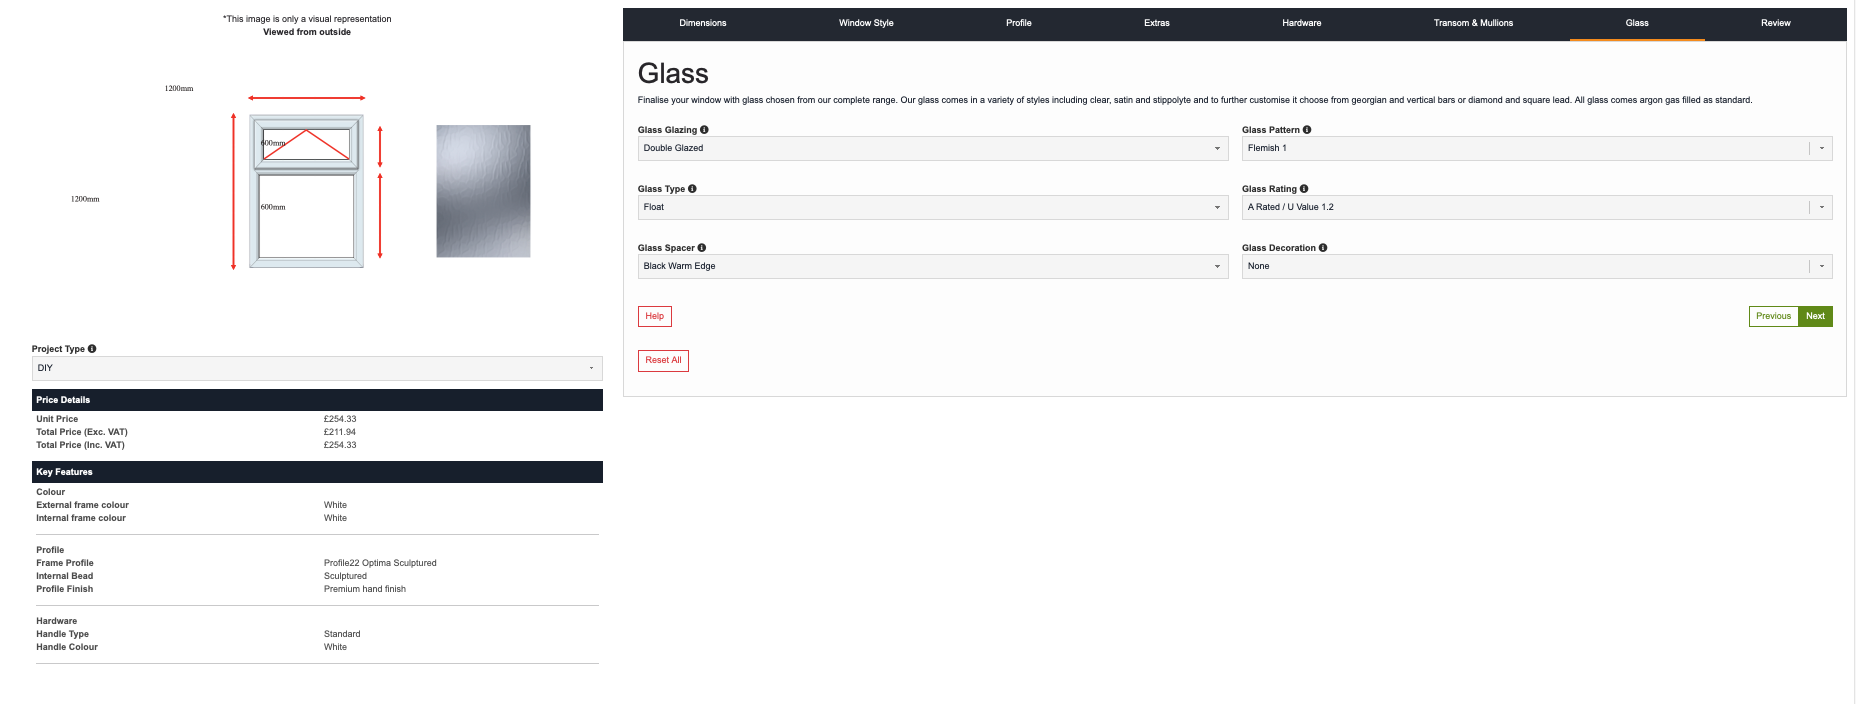Click the Glass Spacer info icon
1856x704 pixels.
point(702,248)
